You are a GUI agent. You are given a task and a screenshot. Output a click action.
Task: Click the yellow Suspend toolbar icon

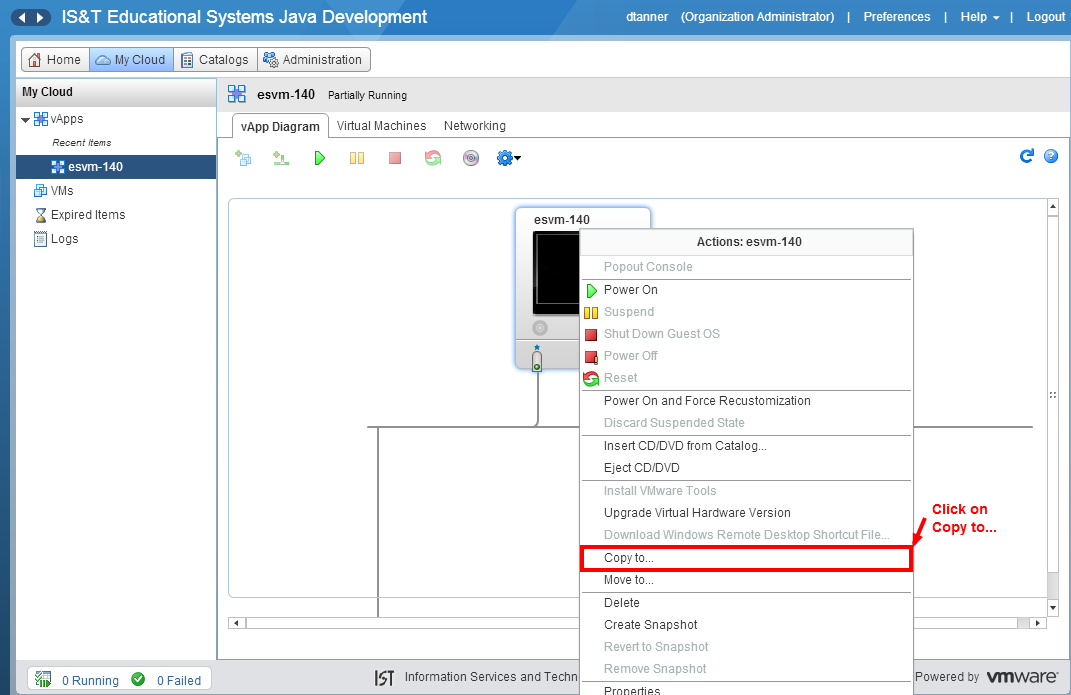(357, 158)
